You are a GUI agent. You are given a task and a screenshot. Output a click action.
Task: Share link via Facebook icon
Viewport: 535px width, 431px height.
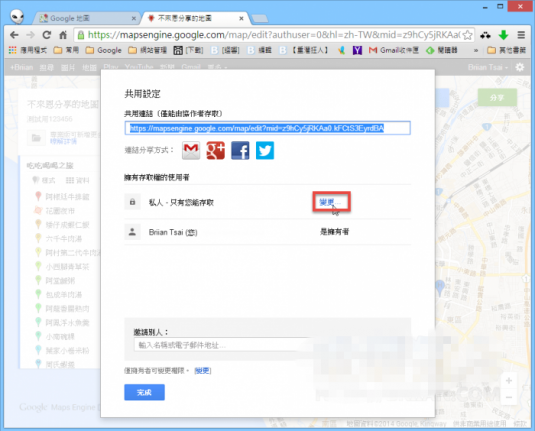tap(240, 150)
